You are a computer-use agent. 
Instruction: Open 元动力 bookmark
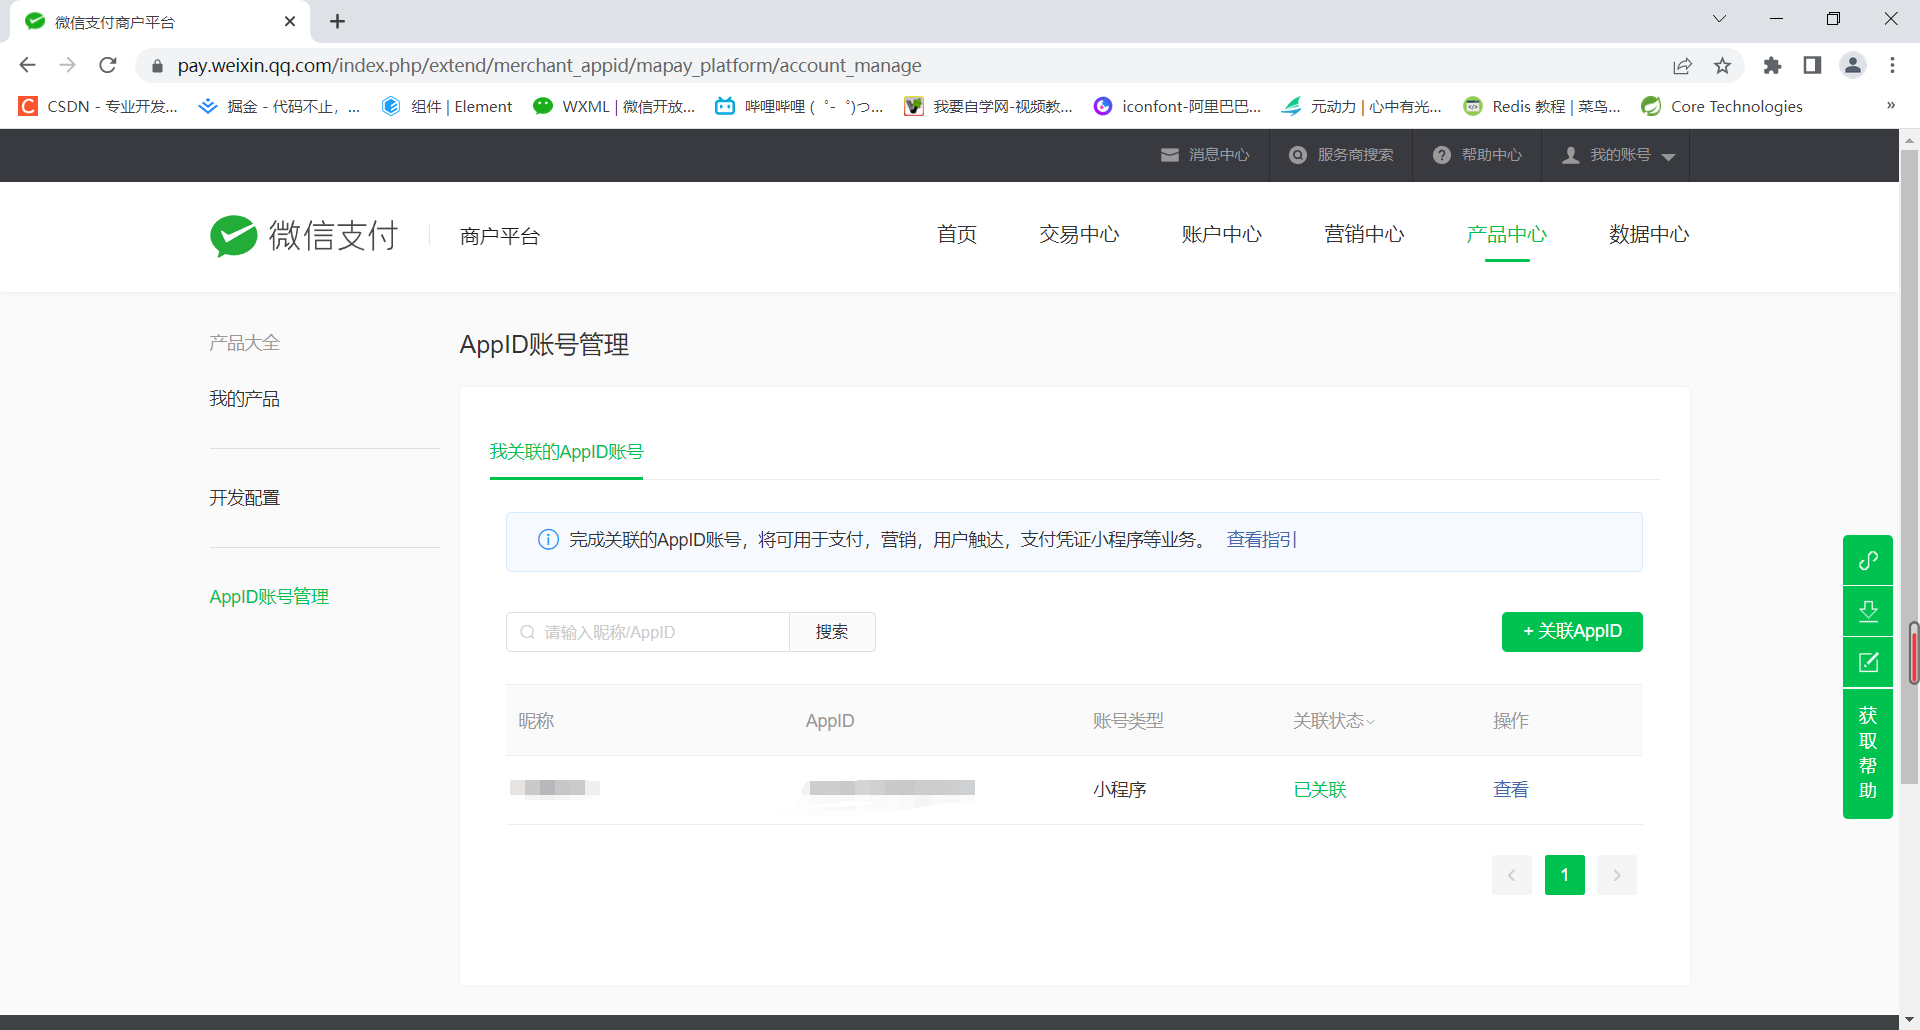1361,106
